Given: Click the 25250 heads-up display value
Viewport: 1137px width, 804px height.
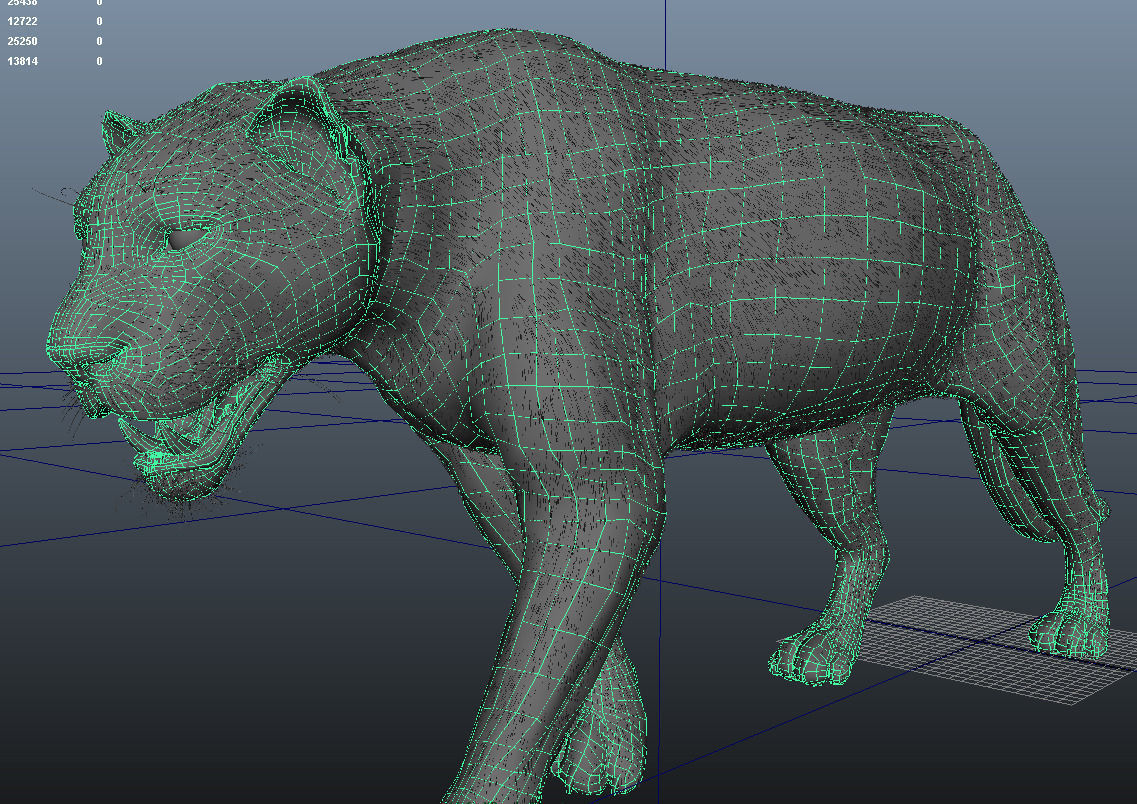Looking at the screenshot, I should 22,41.
